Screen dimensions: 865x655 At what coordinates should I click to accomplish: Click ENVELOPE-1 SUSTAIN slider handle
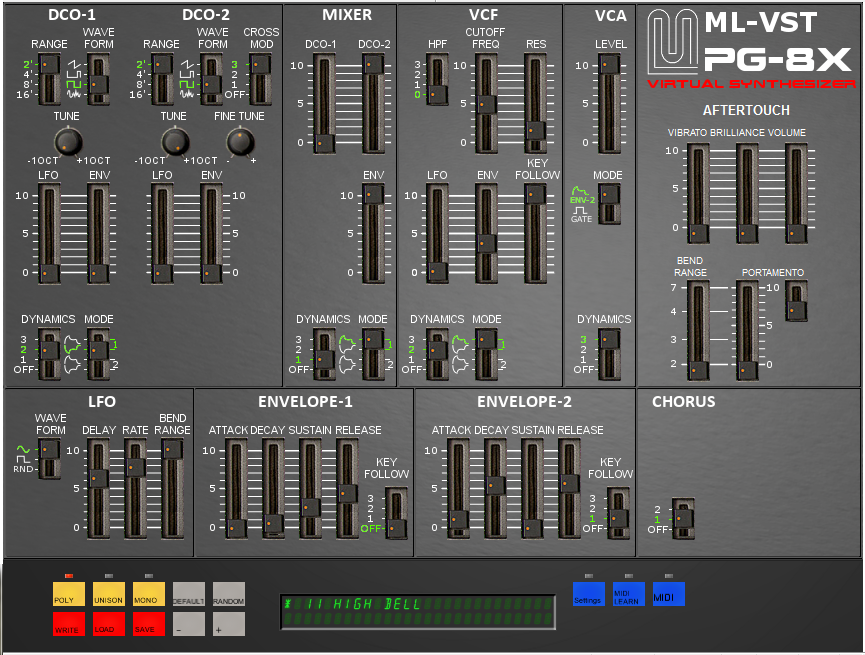coord(311,508)
